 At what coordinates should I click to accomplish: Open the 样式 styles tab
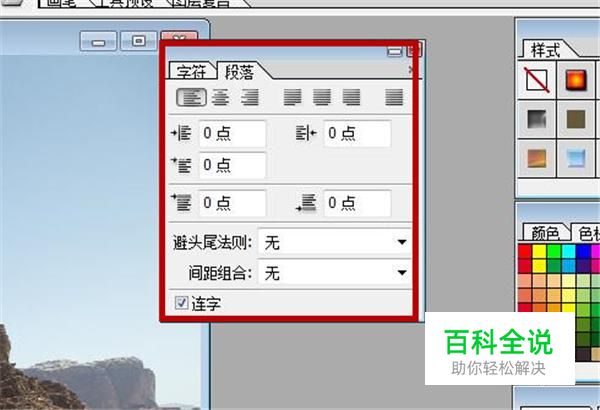[545, 50]
